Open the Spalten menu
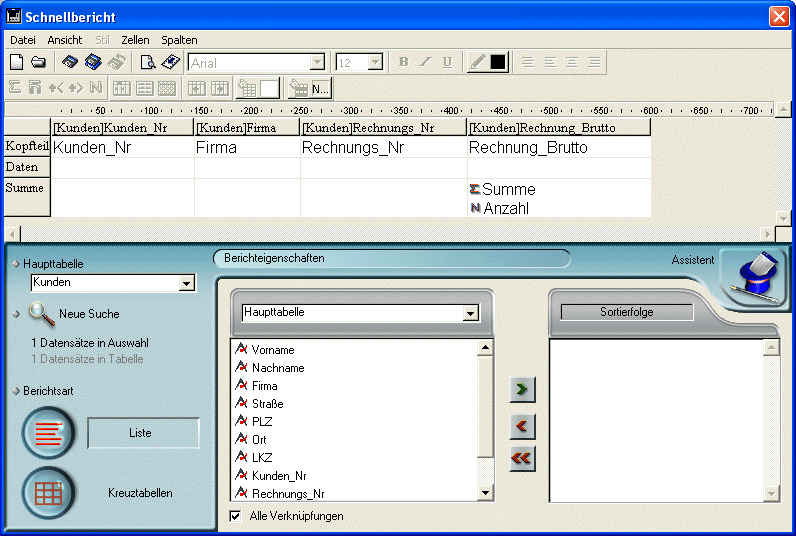This screenshot has height=536, width=796. pos(179,39)
